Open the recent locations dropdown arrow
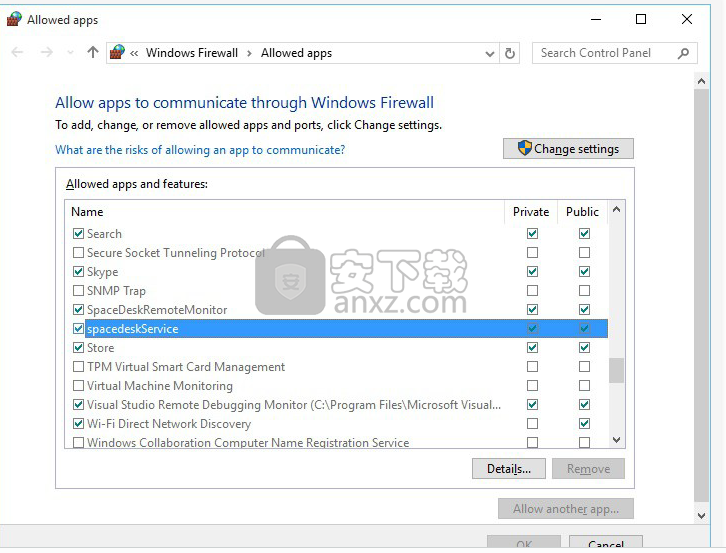 tap(70, 53)
